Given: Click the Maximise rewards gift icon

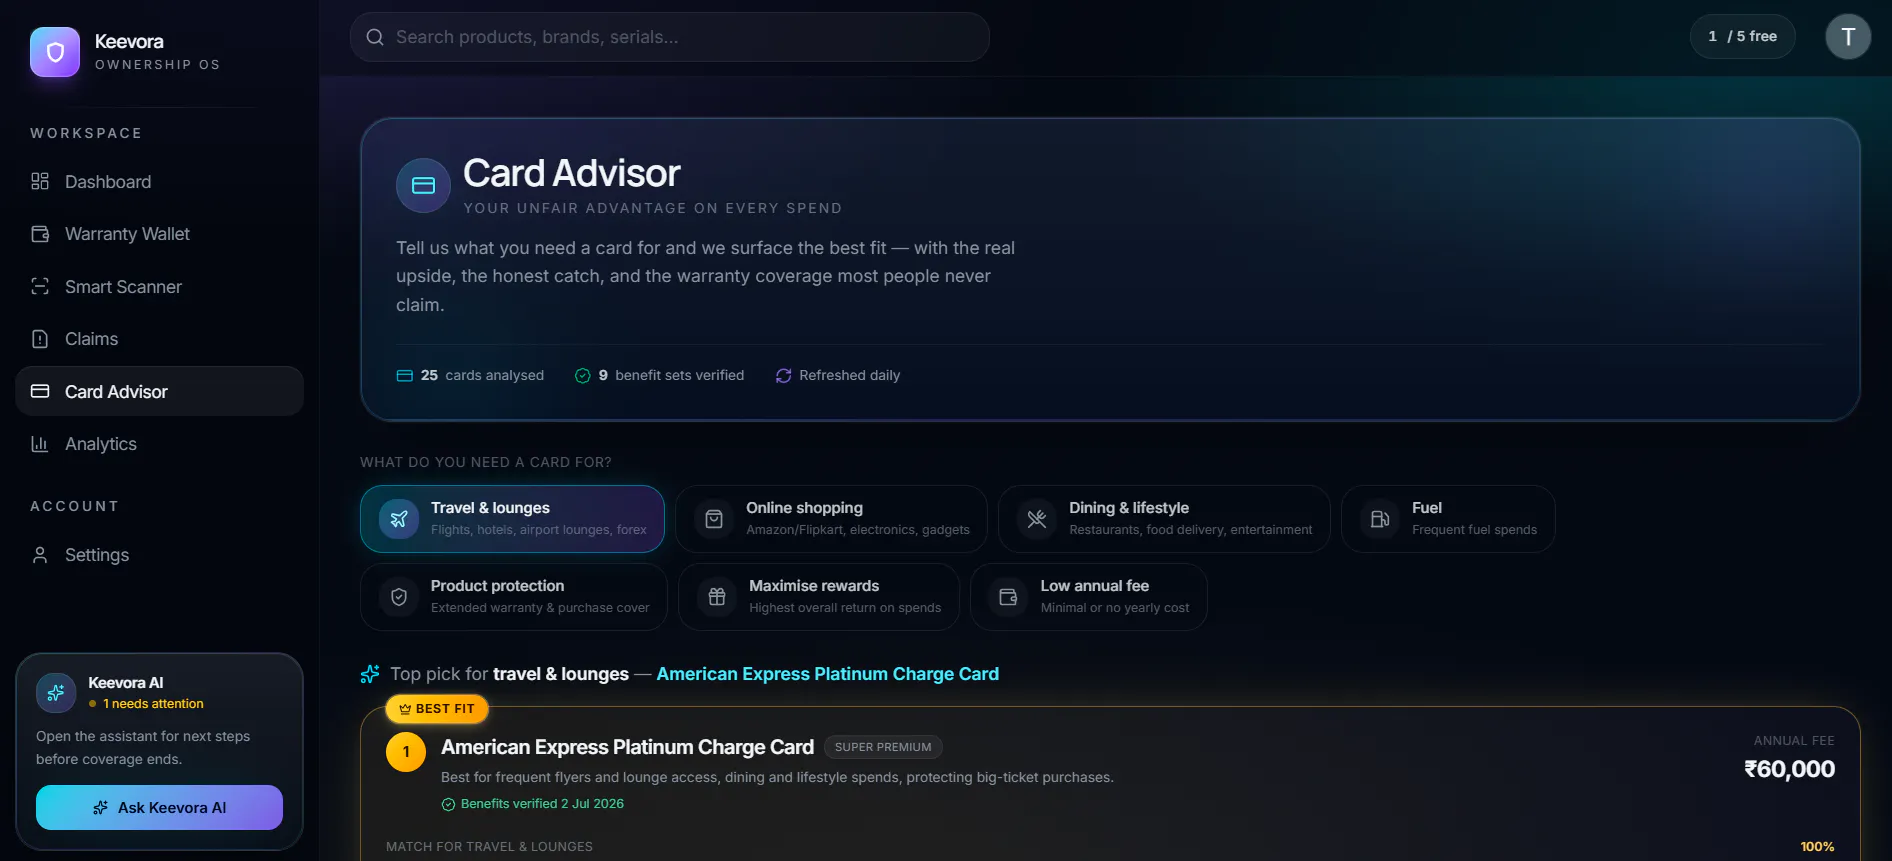Looking at the screenshot, I should point(717,597).
